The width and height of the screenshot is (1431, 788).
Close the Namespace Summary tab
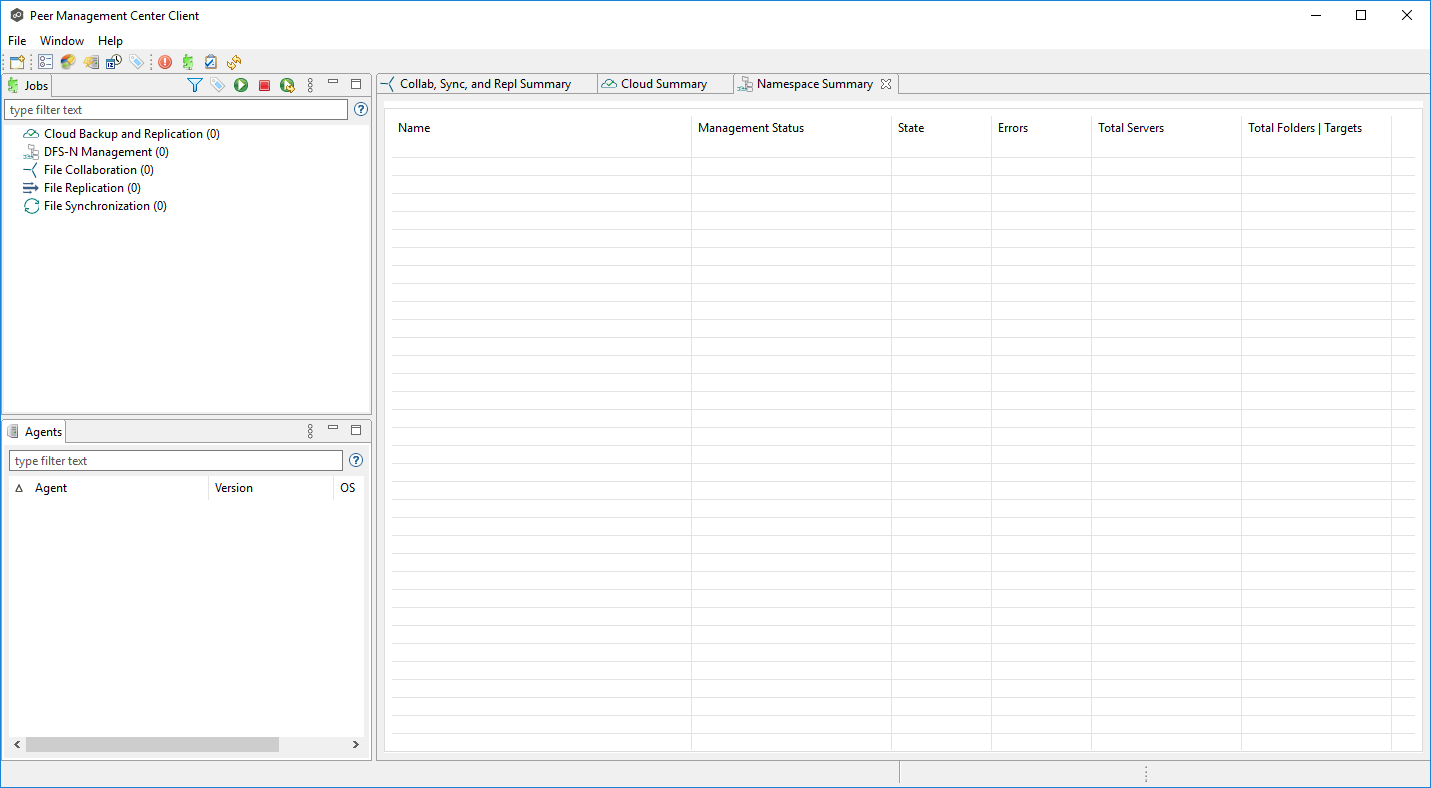click(886, 84)
